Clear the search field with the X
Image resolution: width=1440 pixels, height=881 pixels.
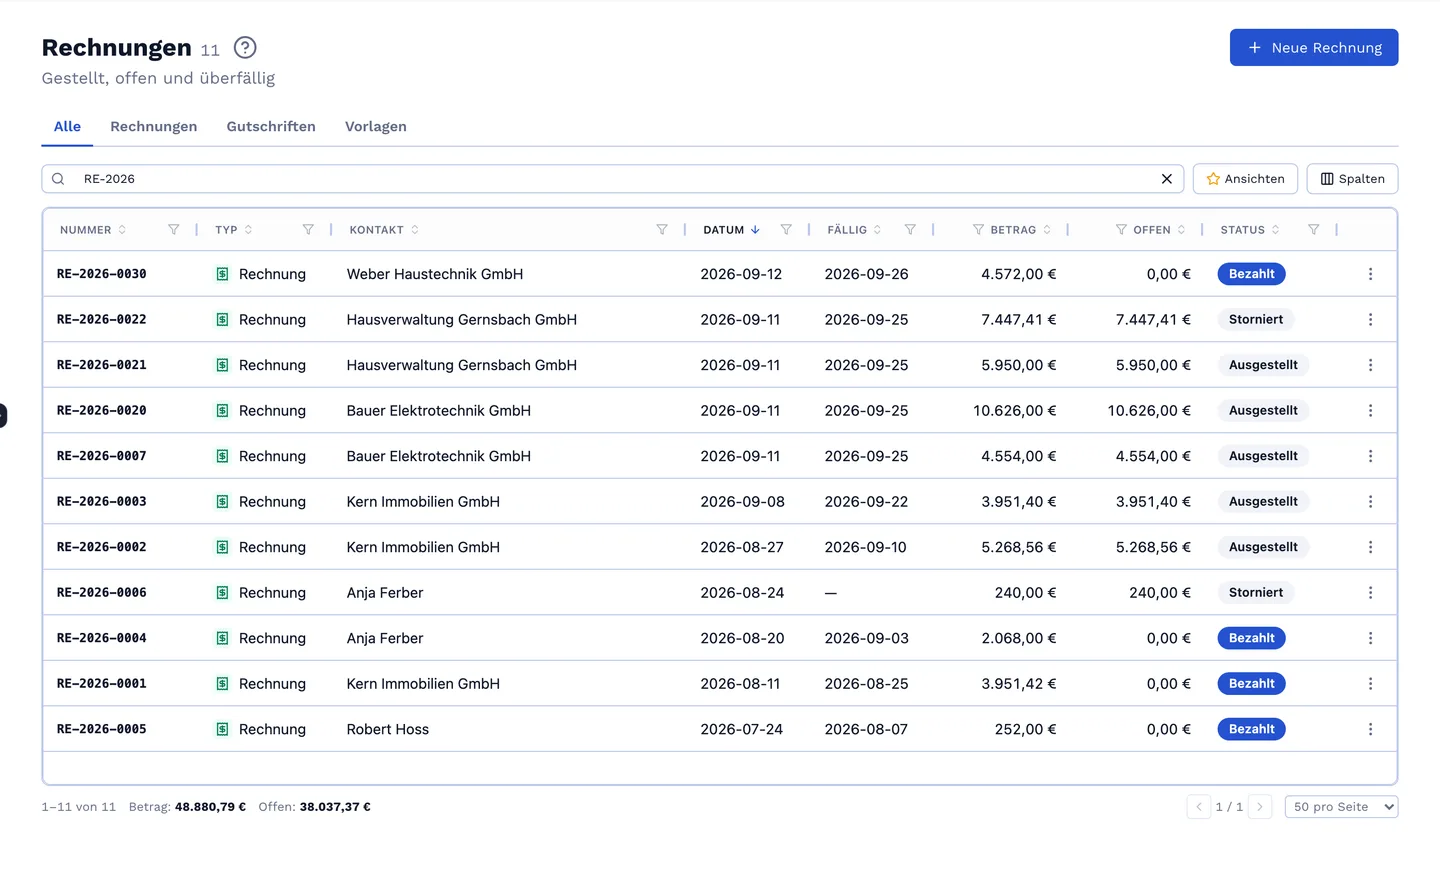tap(1166, 179)
